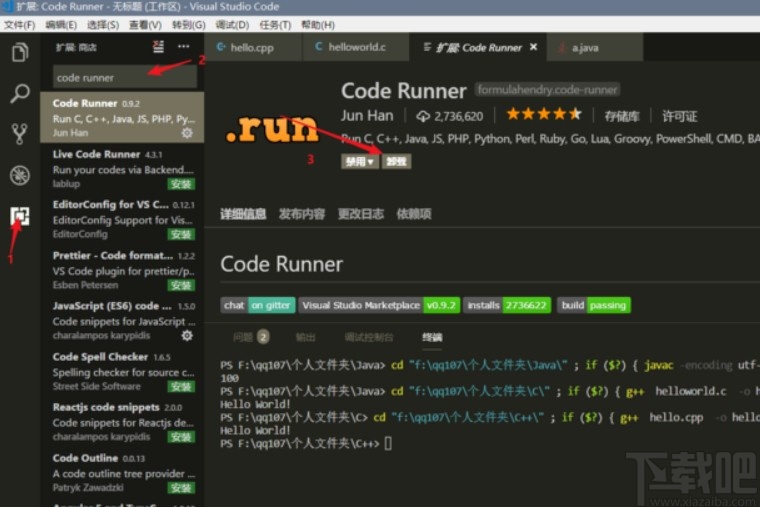Close the 扩展: Code Runner tab
This screenshot has width=760, height=507.
(533, 47)
